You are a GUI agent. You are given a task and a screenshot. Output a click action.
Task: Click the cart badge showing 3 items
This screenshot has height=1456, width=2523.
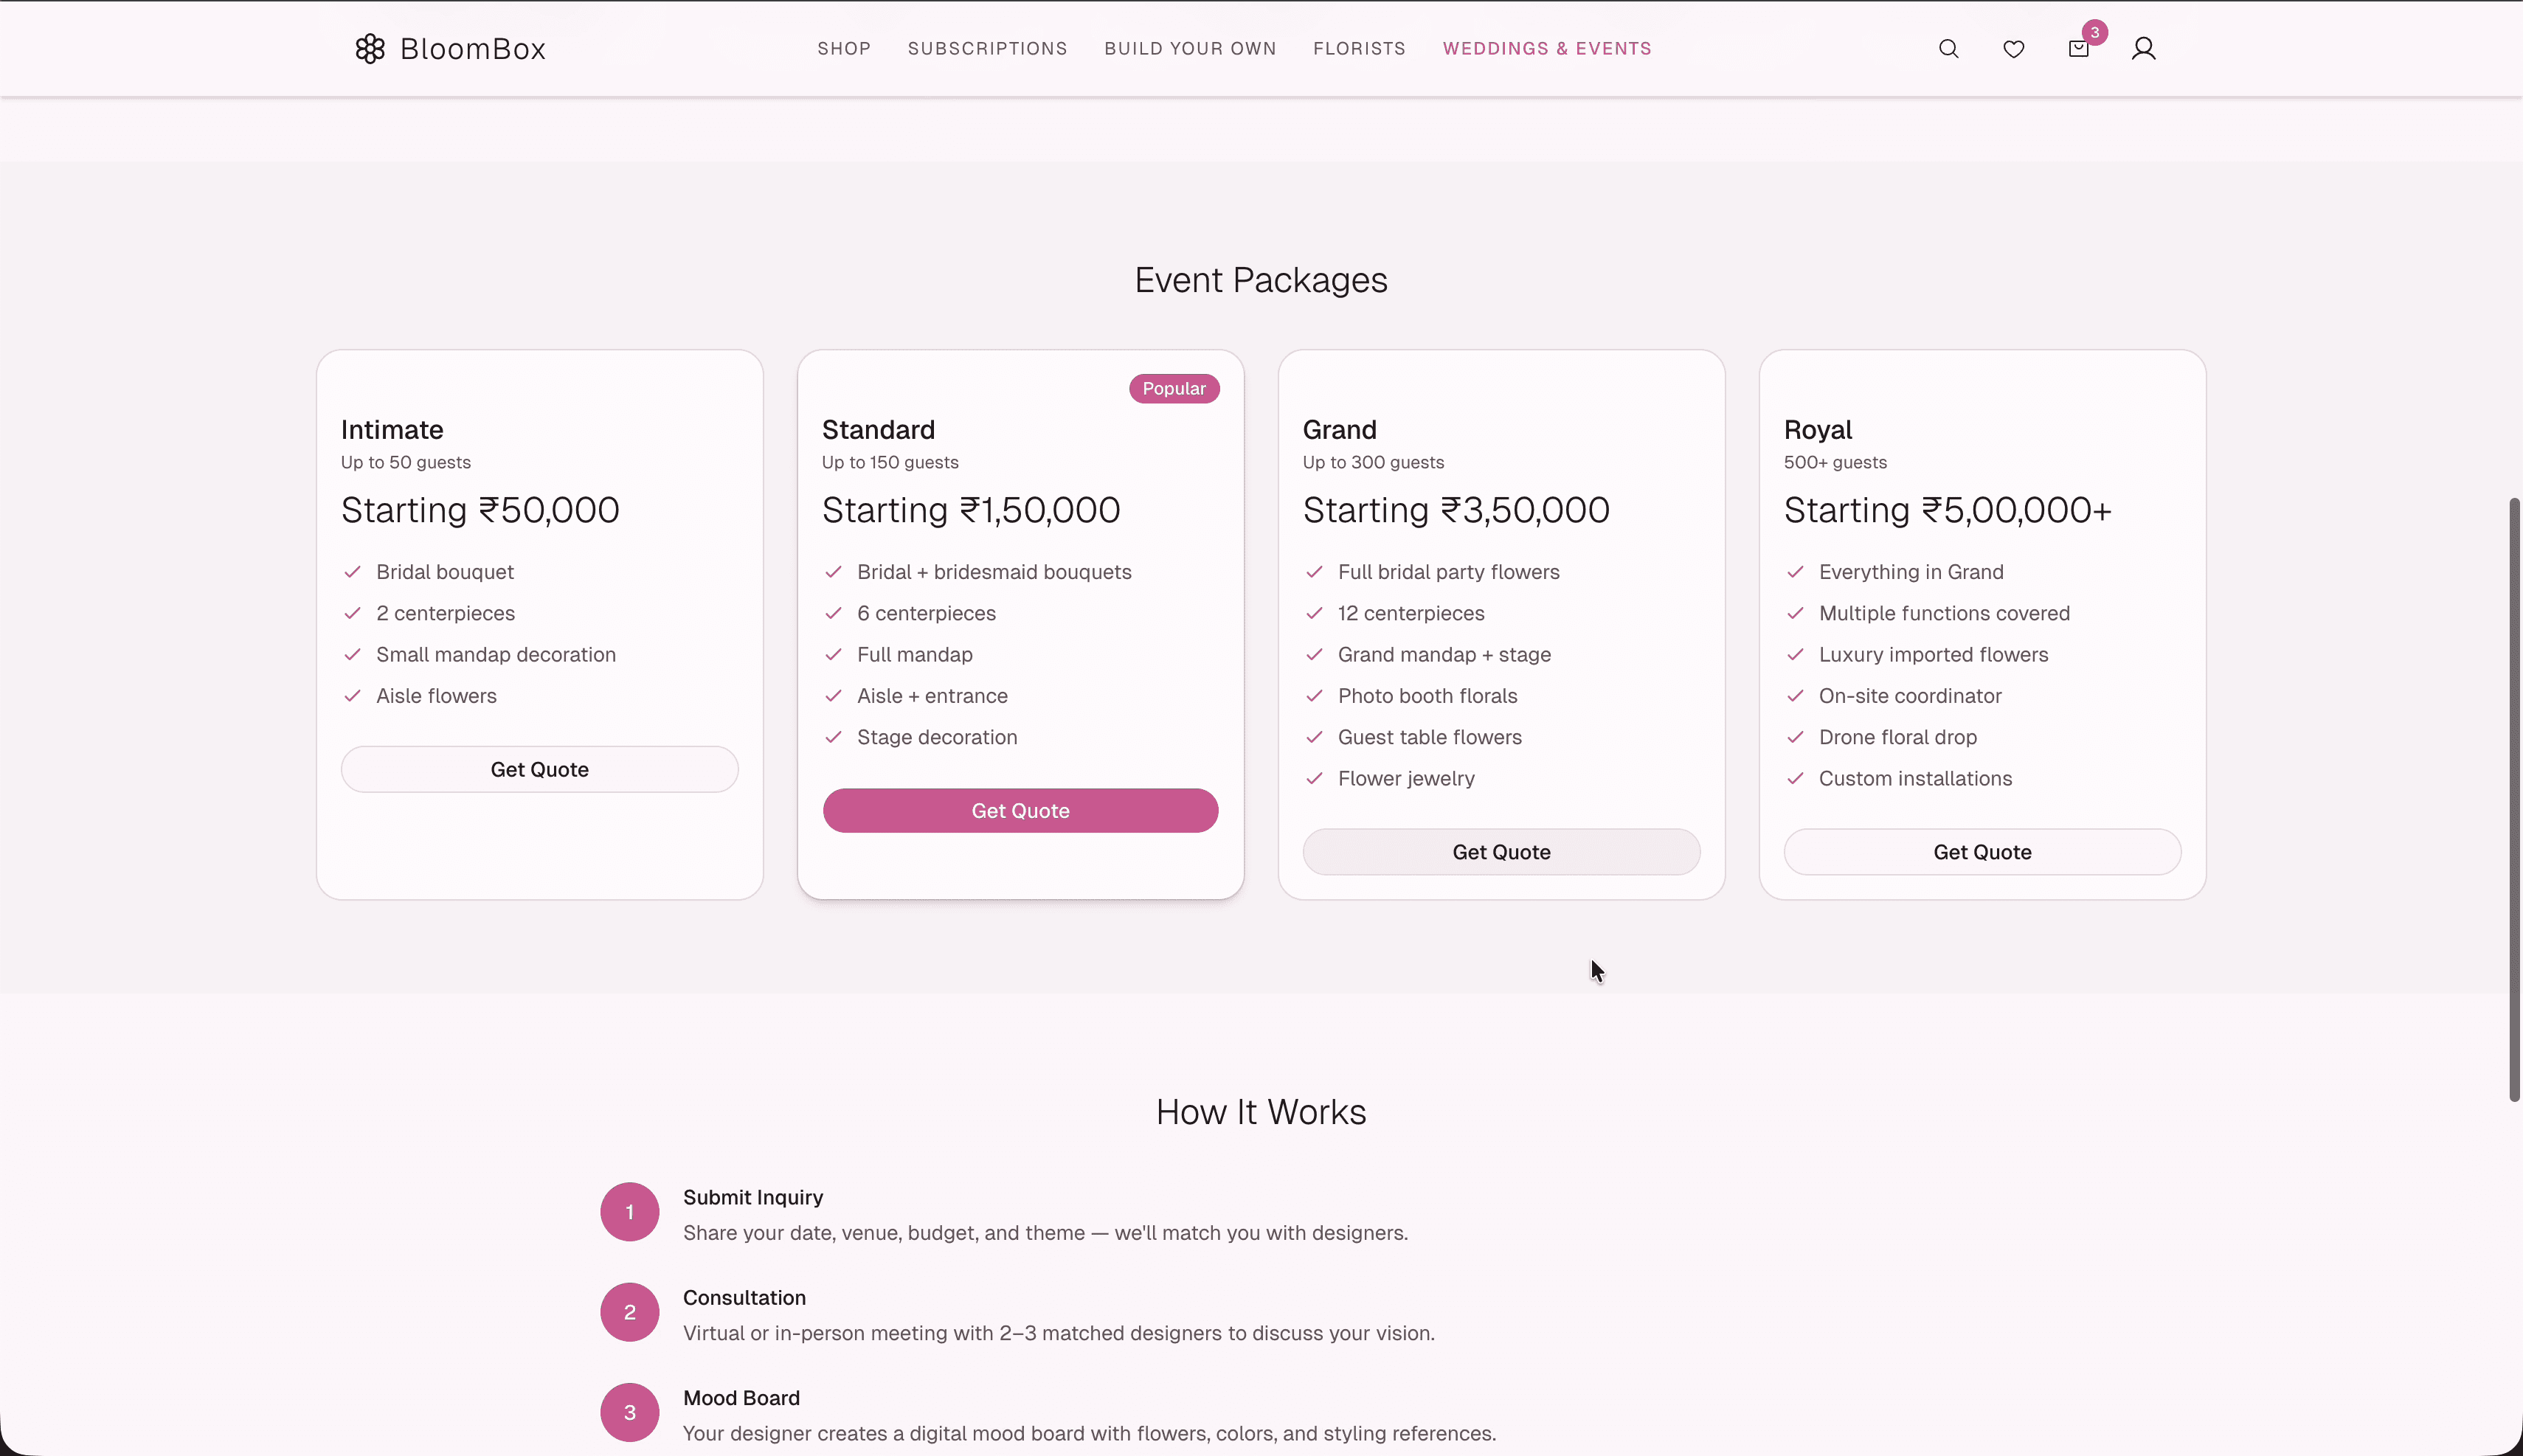pos(2094,31)
